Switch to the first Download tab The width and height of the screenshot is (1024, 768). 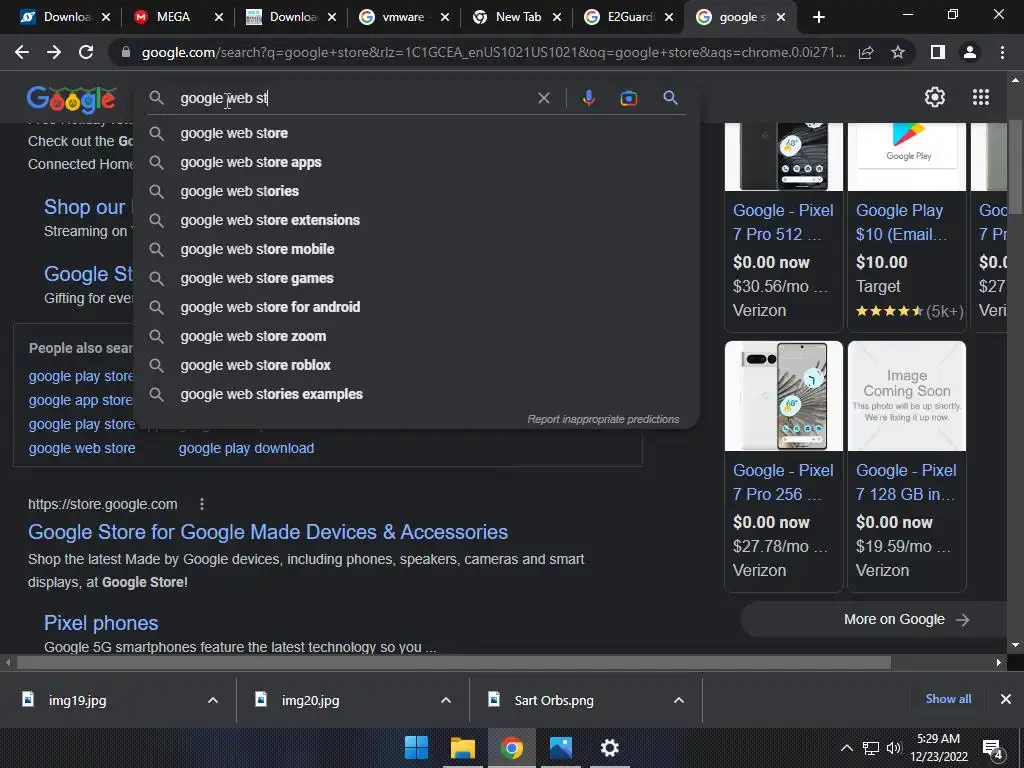tap(65, 18)
